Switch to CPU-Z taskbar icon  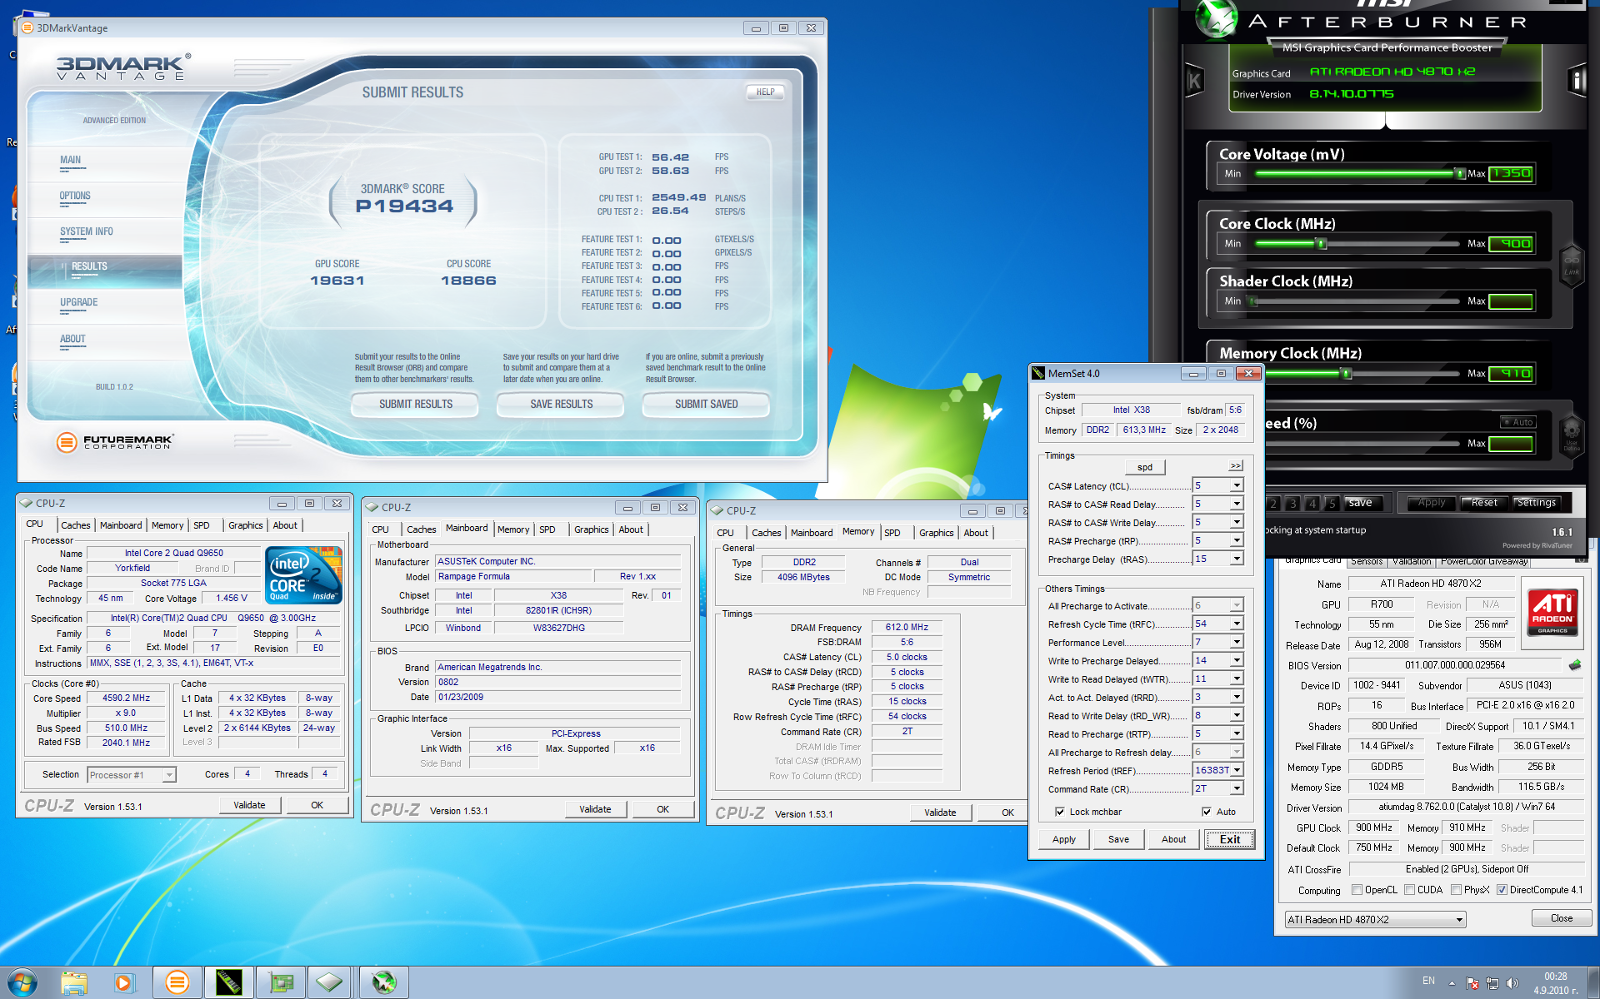click(330, 983)
